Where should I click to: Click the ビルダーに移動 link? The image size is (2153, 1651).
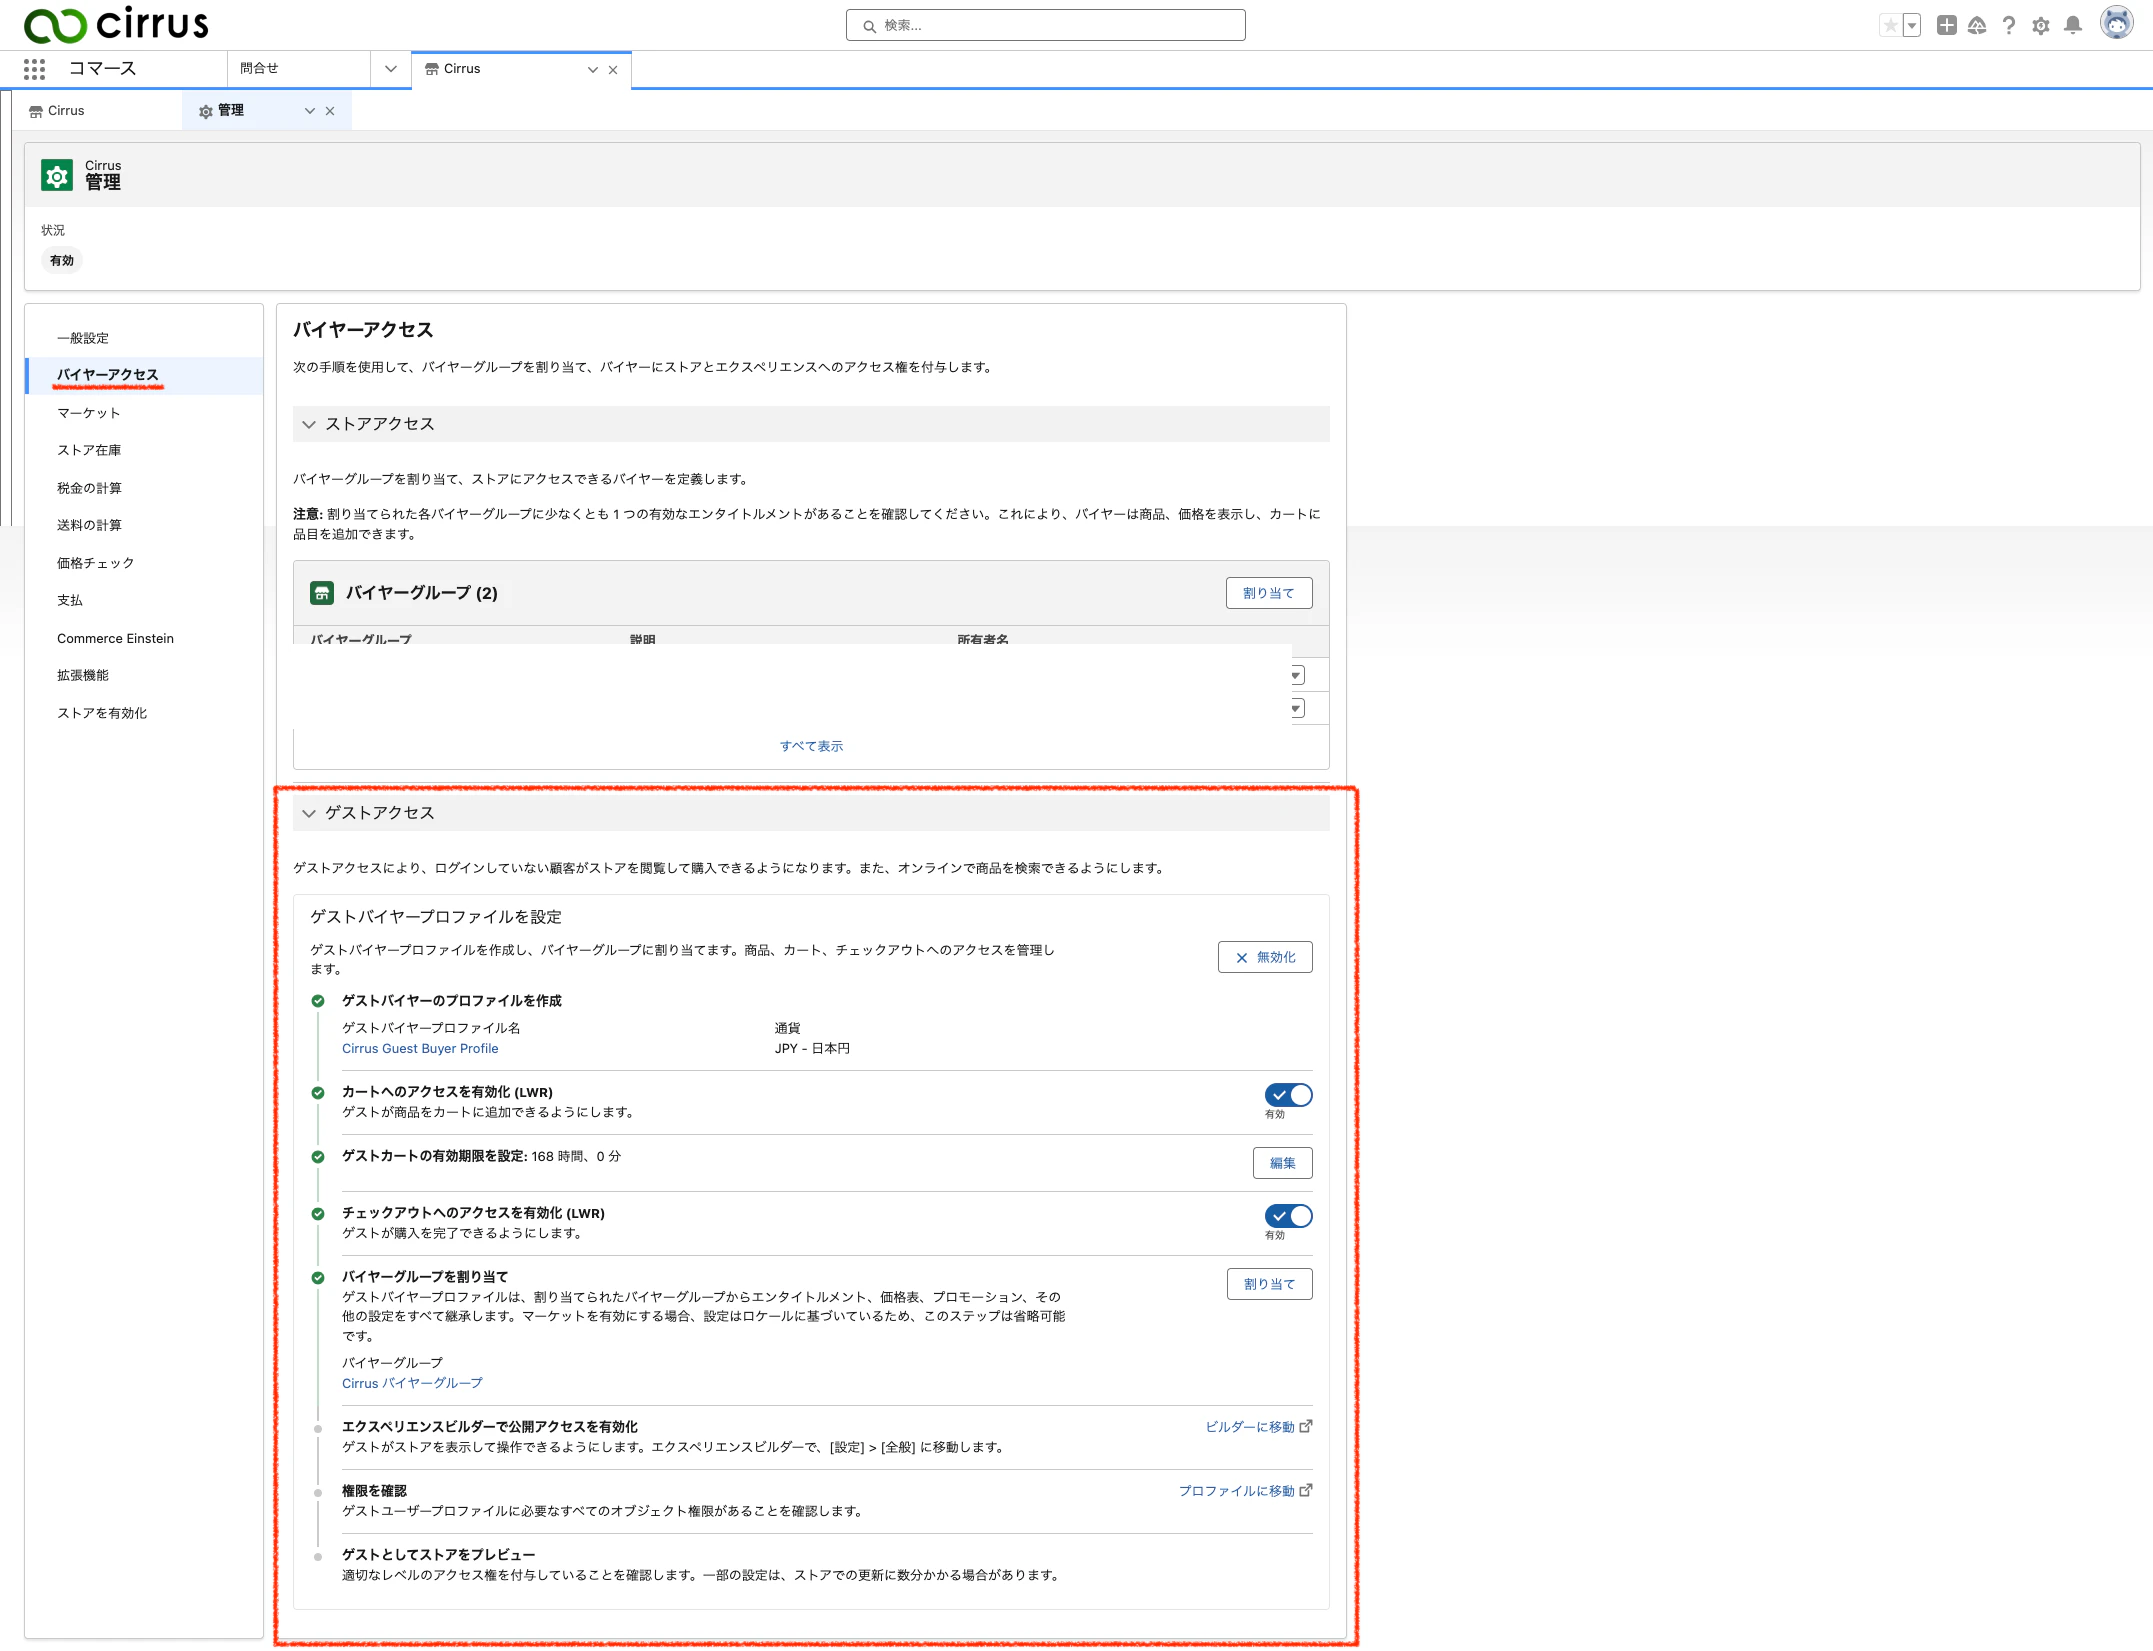[1258, 1427]
